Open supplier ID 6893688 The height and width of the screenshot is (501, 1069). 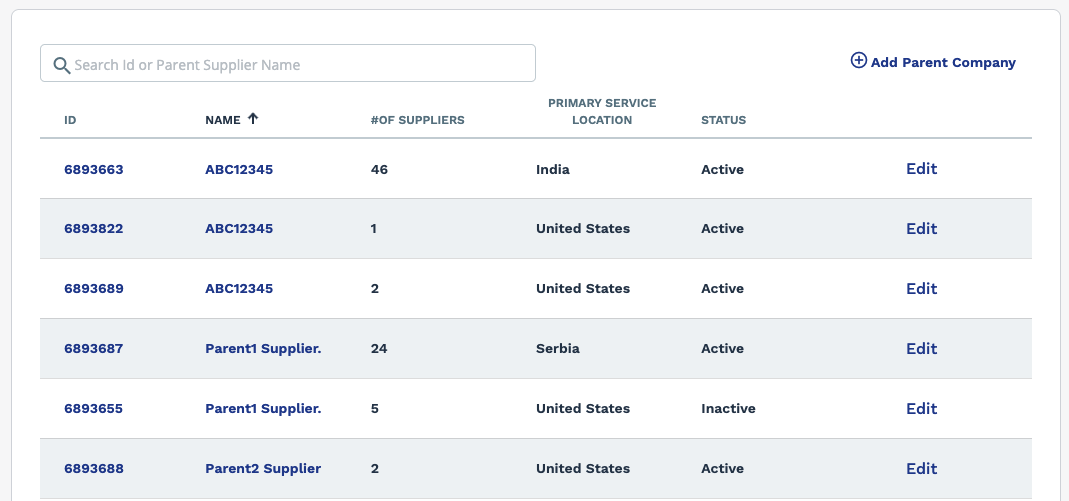94,469
